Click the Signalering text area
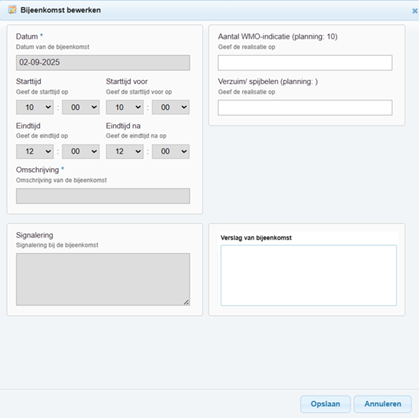This screenshot has height=418, width=419. [103, 279]
